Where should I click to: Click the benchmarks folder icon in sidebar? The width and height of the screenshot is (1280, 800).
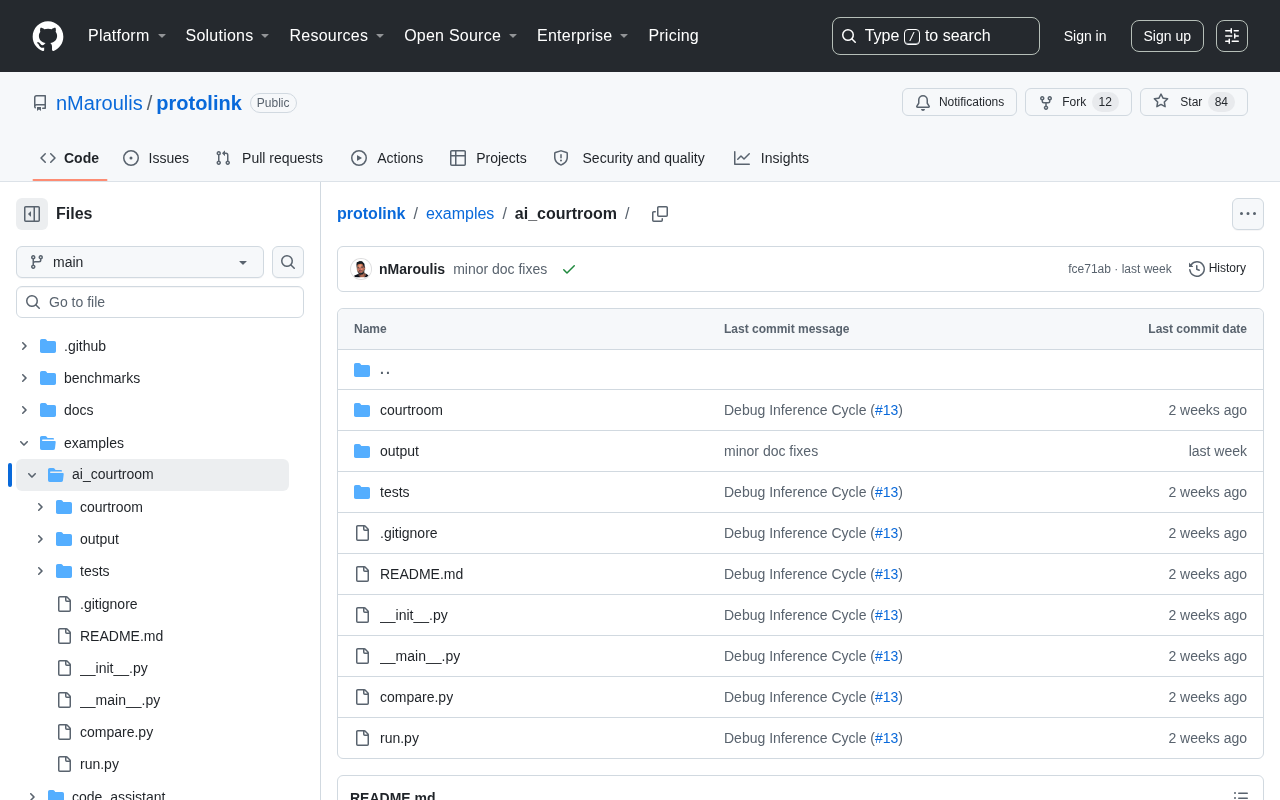[48, 378]
